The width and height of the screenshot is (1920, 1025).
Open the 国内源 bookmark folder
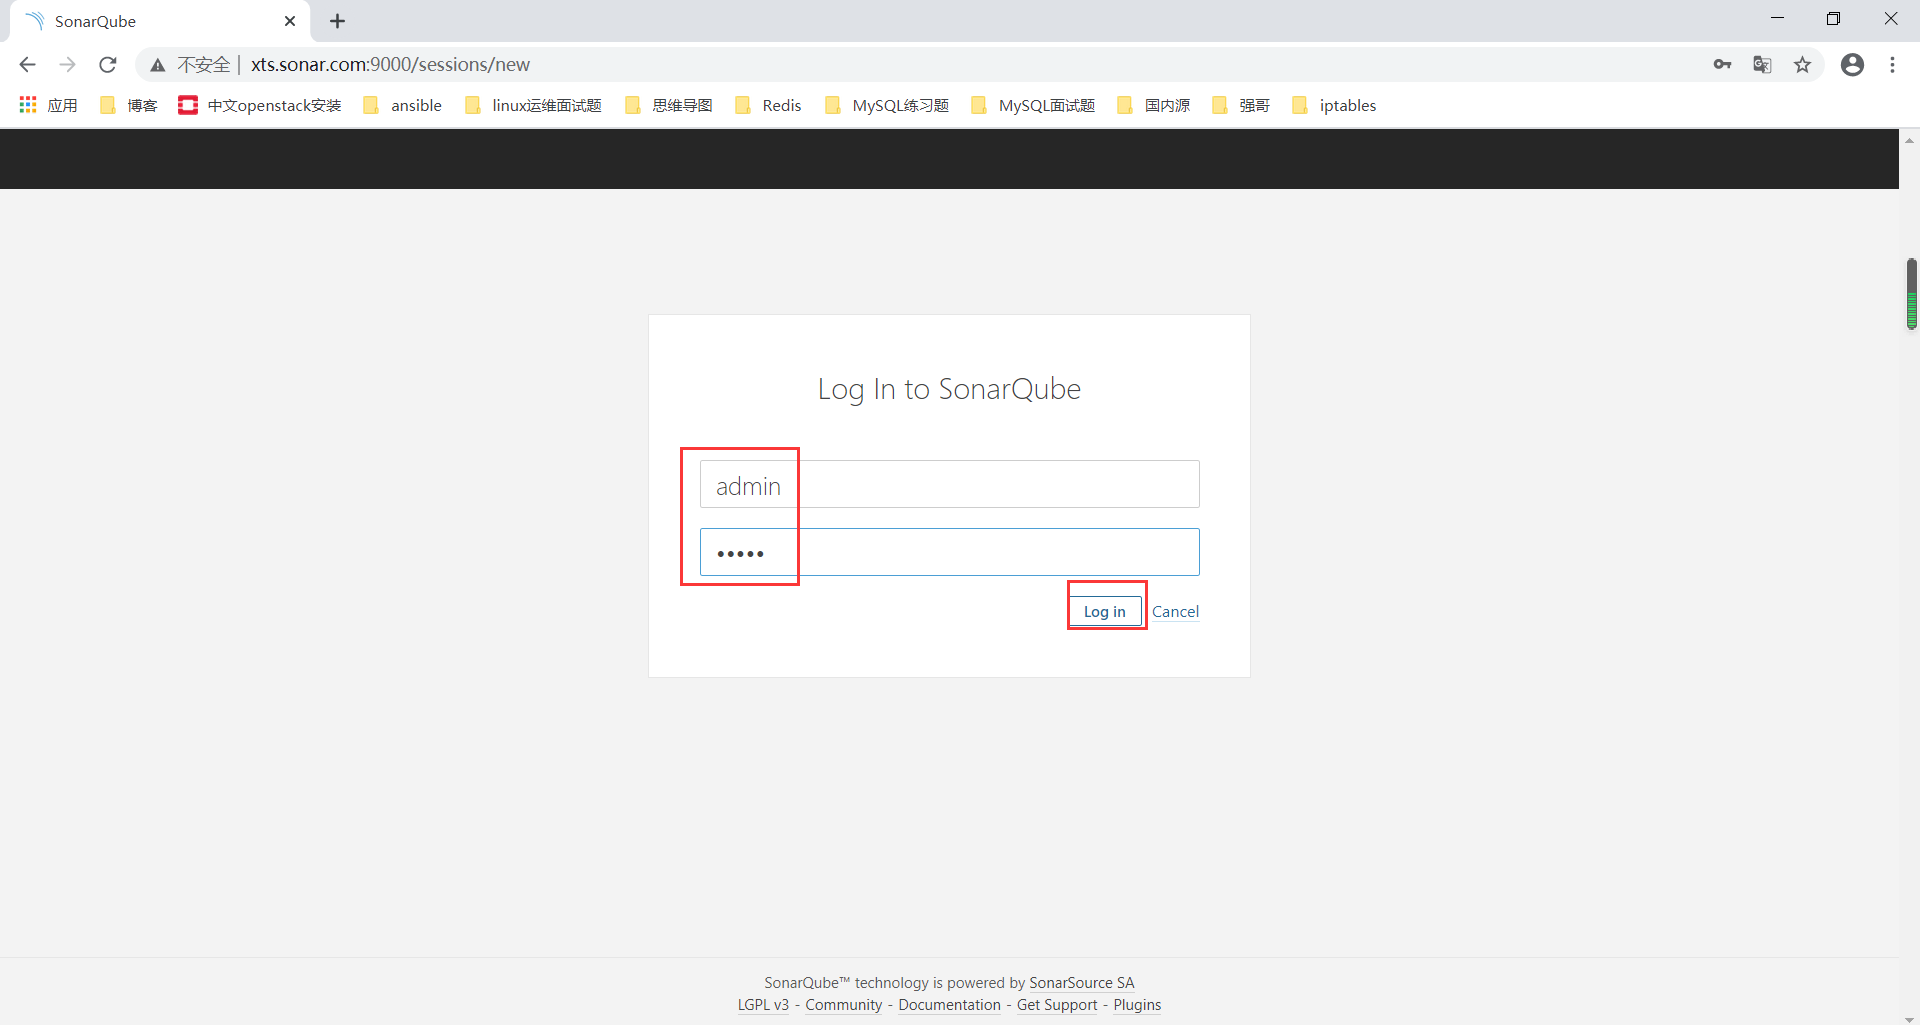click(x=1154, y=105)
